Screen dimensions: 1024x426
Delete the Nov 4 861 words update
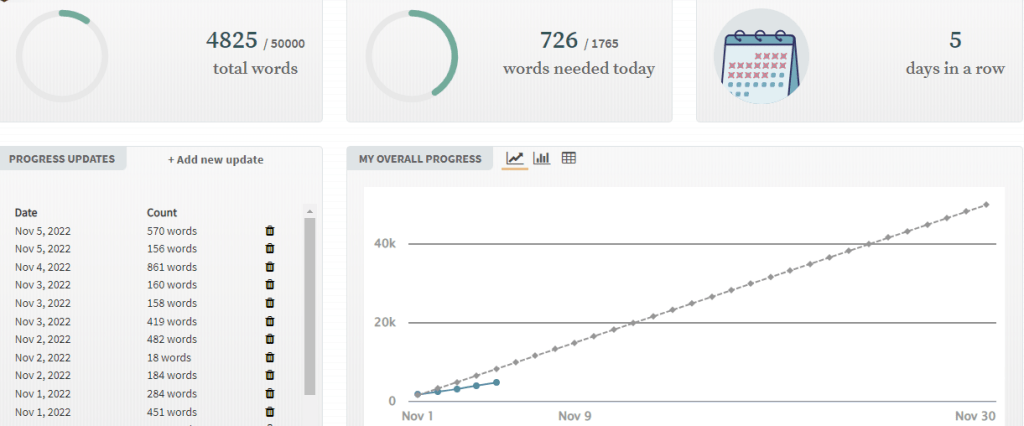pyautogui.click(x=269, y=267)
